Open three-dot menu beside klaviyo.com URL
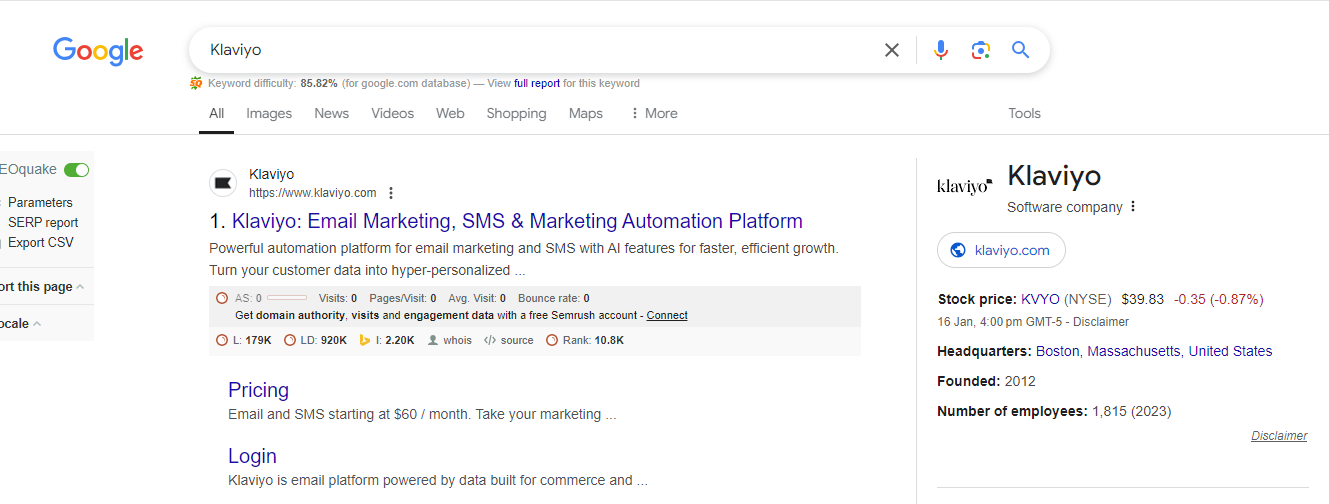 pyautogui.click(x=391, y=193)
